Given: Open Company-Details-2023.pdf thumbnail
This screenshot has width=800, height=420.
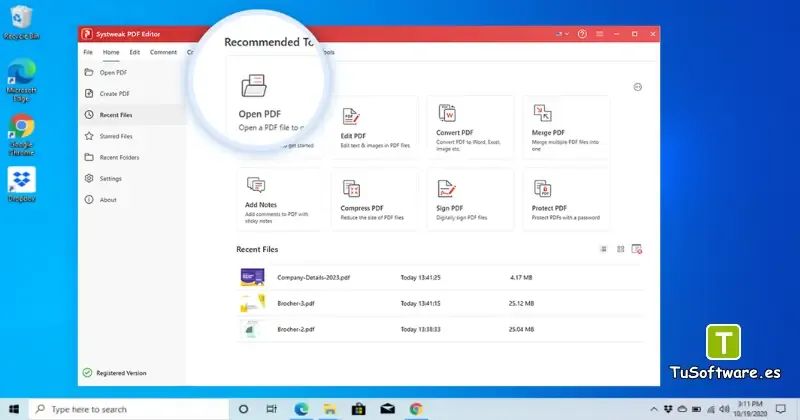Looking at the screenshot, I should click(x=253, y=277).
